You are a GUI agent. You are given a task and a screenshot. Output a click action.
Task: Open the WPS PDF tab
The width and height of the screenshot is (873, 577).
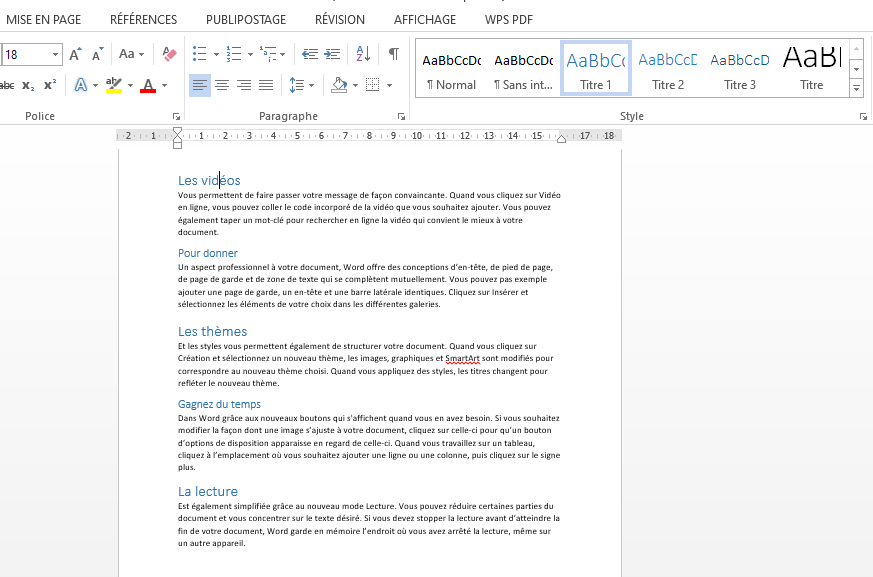pyautogui.click(x=509, y=19)
